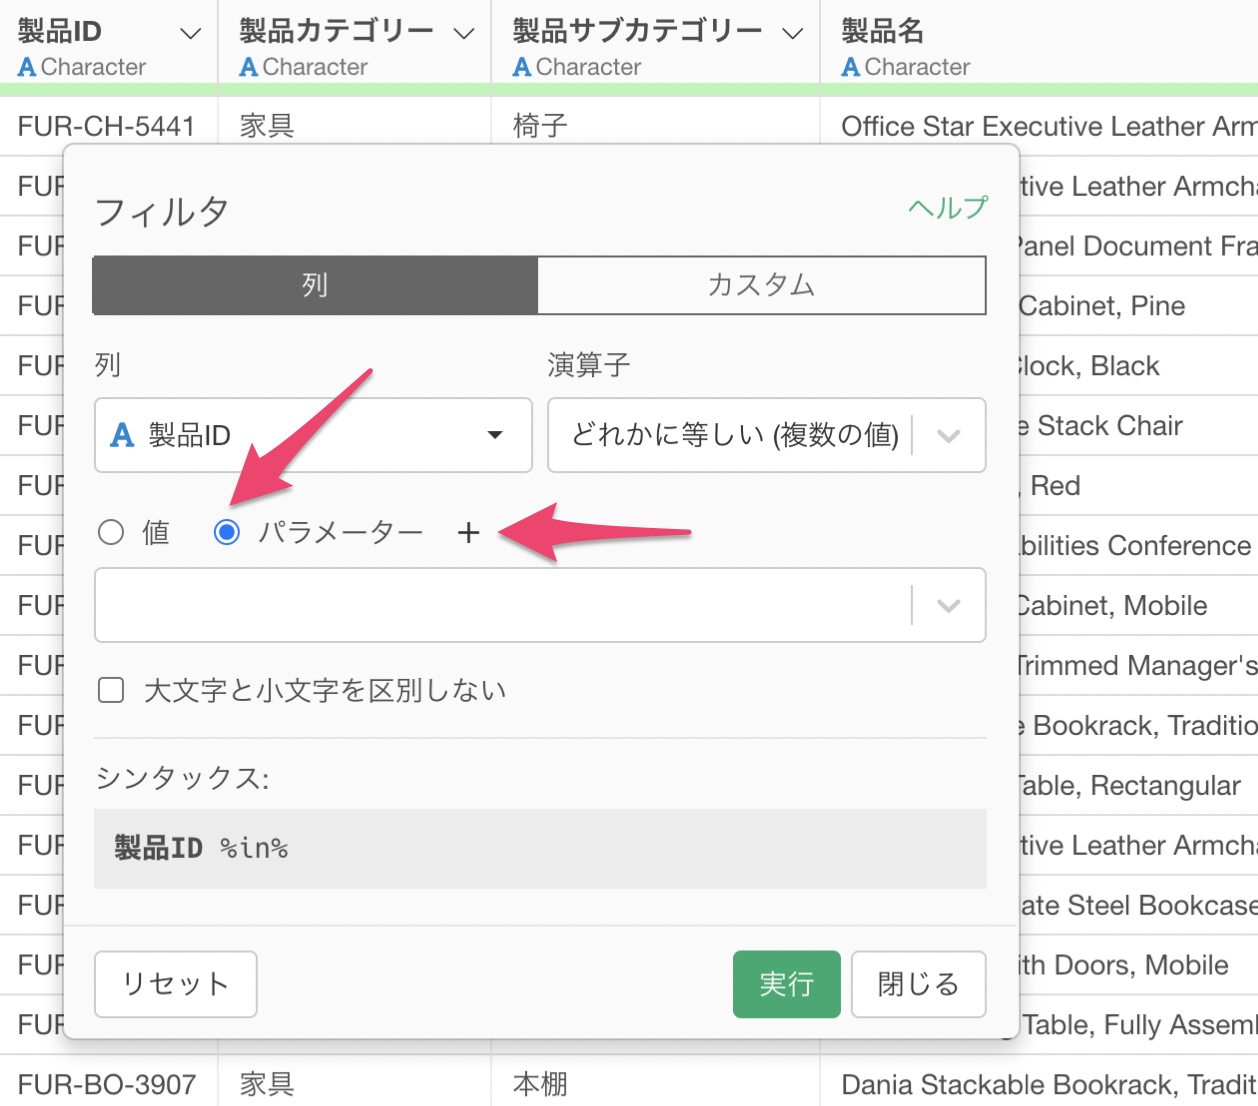Open the 製品ID column header menu
The height and width of the screenshot is (1106, 1258).
[190, 34]
